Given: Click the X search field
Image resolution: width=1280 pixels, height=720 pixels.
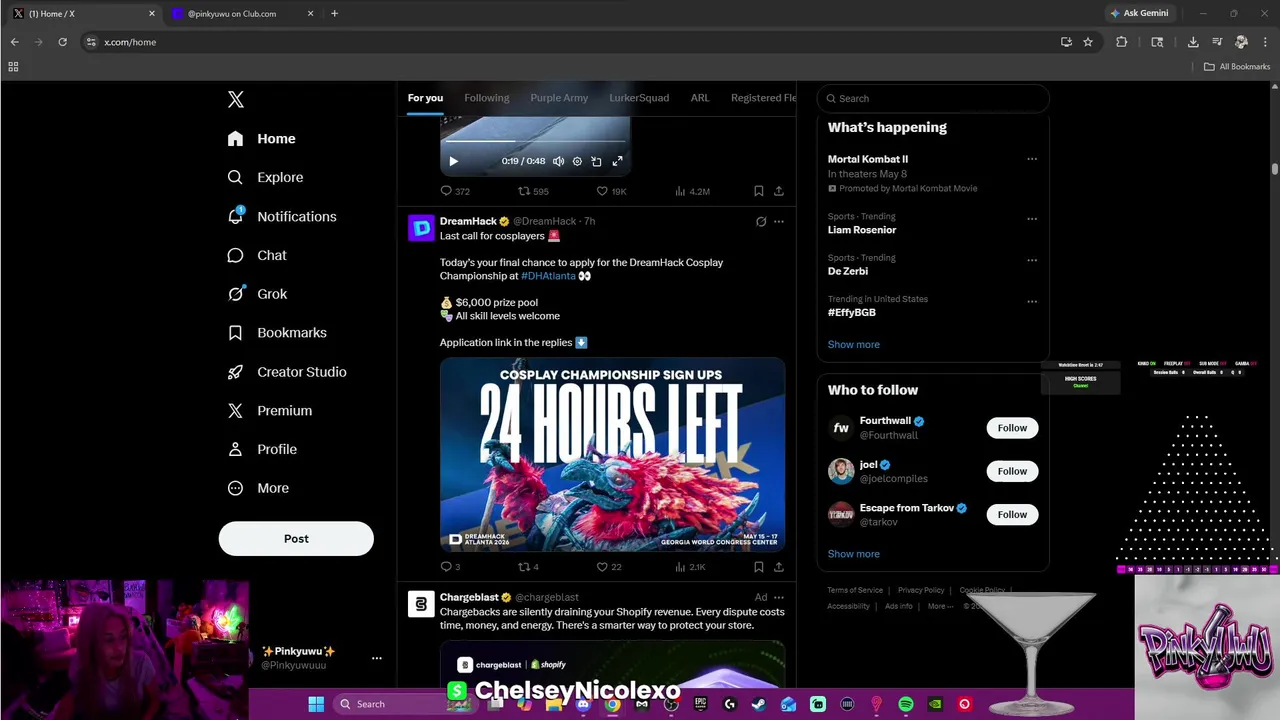Looking at the screenshot, I should tap(933, 98).
